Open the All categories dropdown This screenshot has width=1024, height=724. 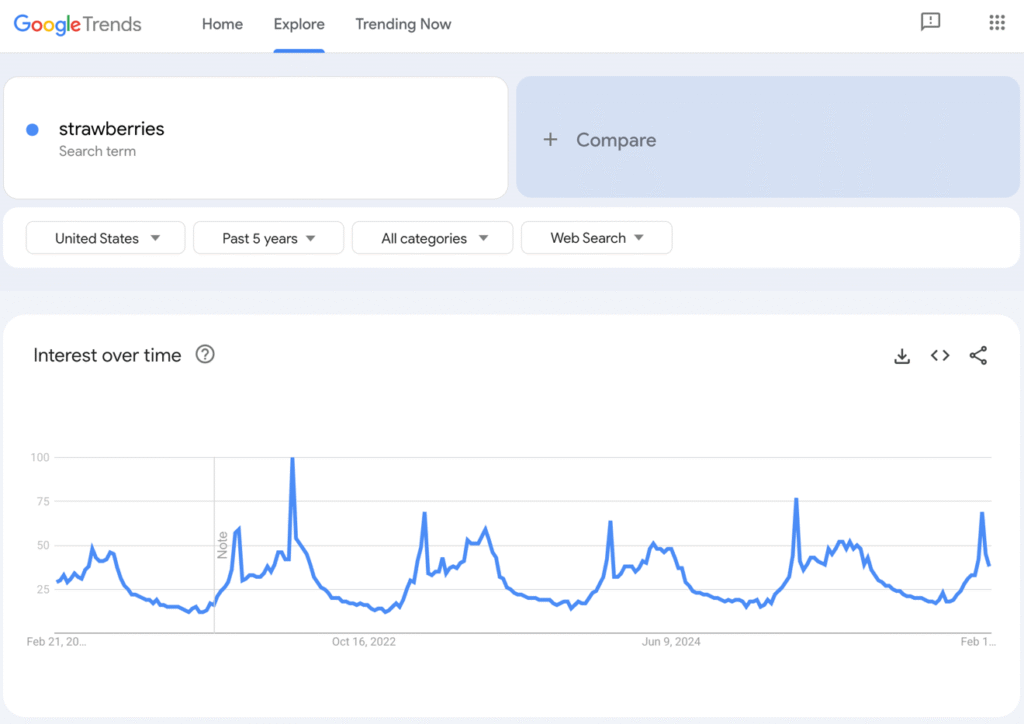coord(432,238)
